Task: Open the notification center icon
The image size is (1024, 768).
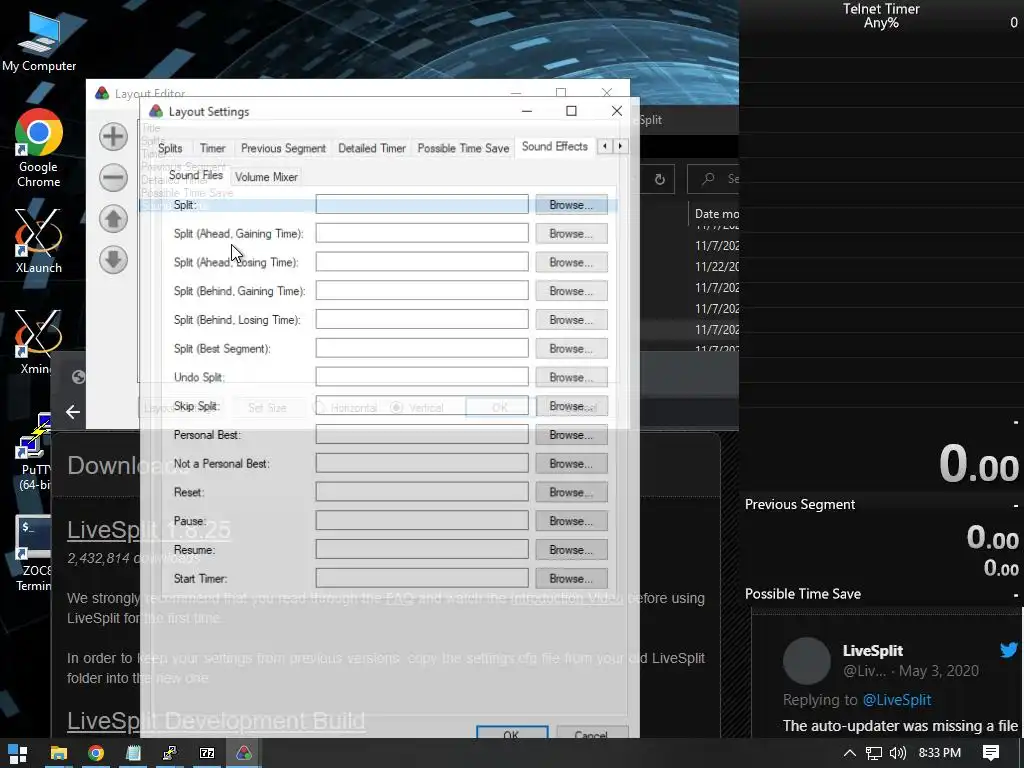Action: coord(991,753)
